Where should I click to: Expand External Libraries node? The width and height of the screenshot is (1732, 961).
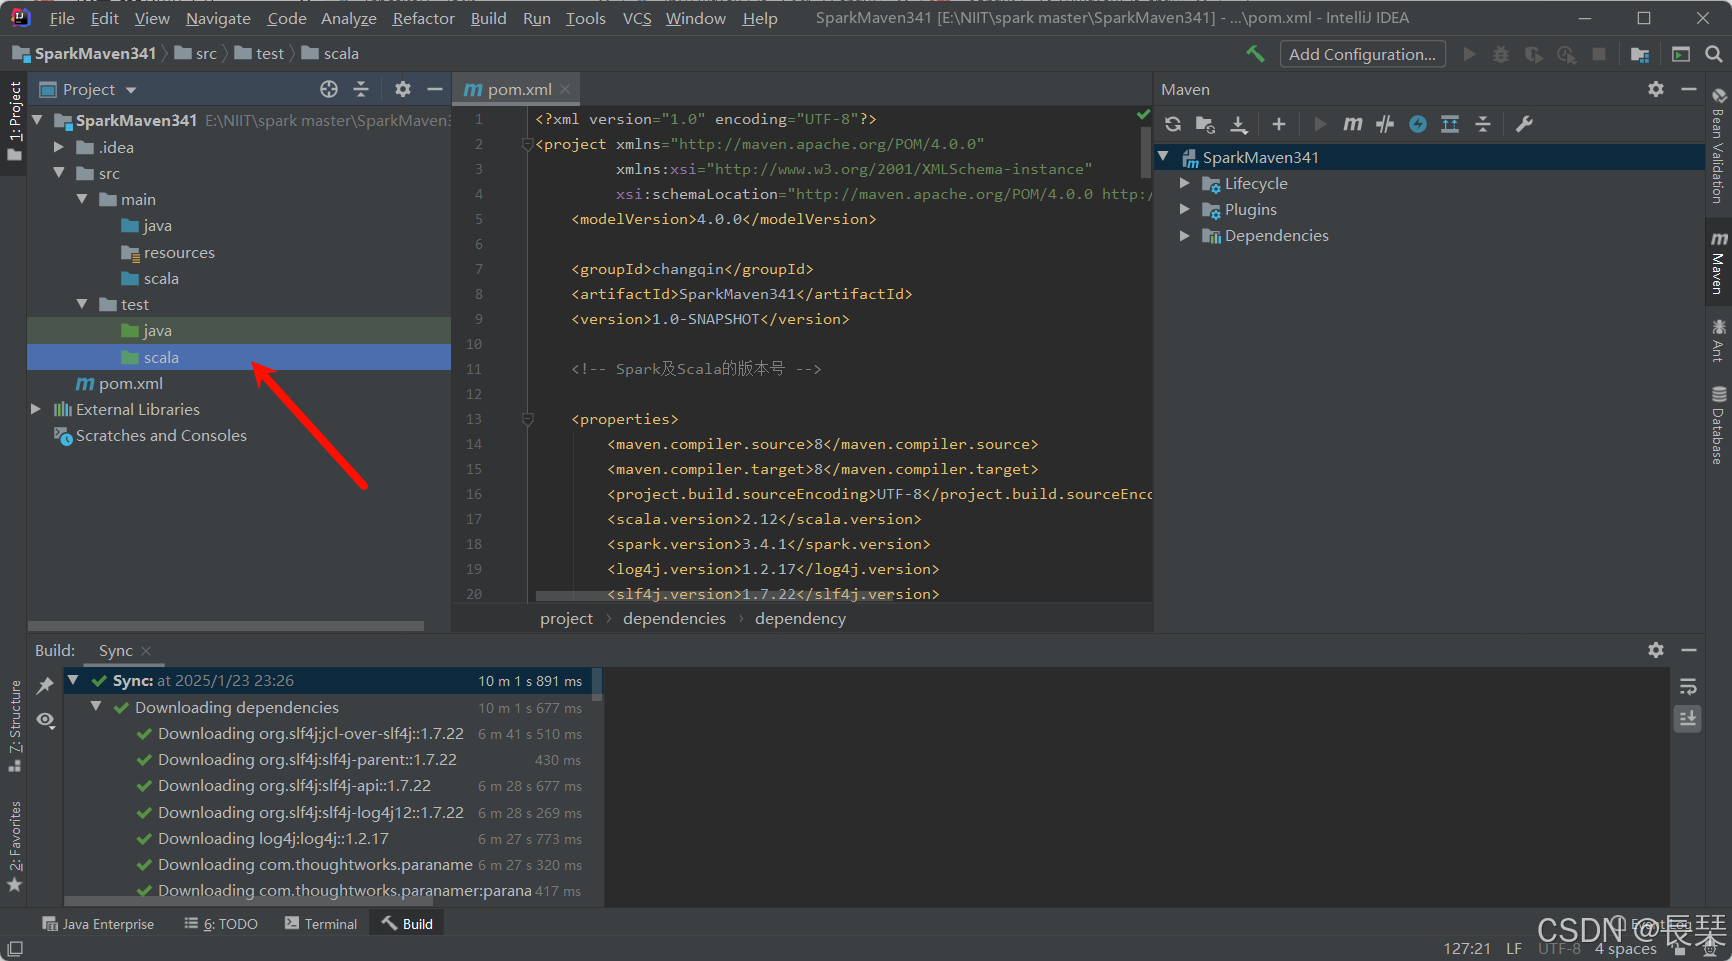tap(36, 409)
